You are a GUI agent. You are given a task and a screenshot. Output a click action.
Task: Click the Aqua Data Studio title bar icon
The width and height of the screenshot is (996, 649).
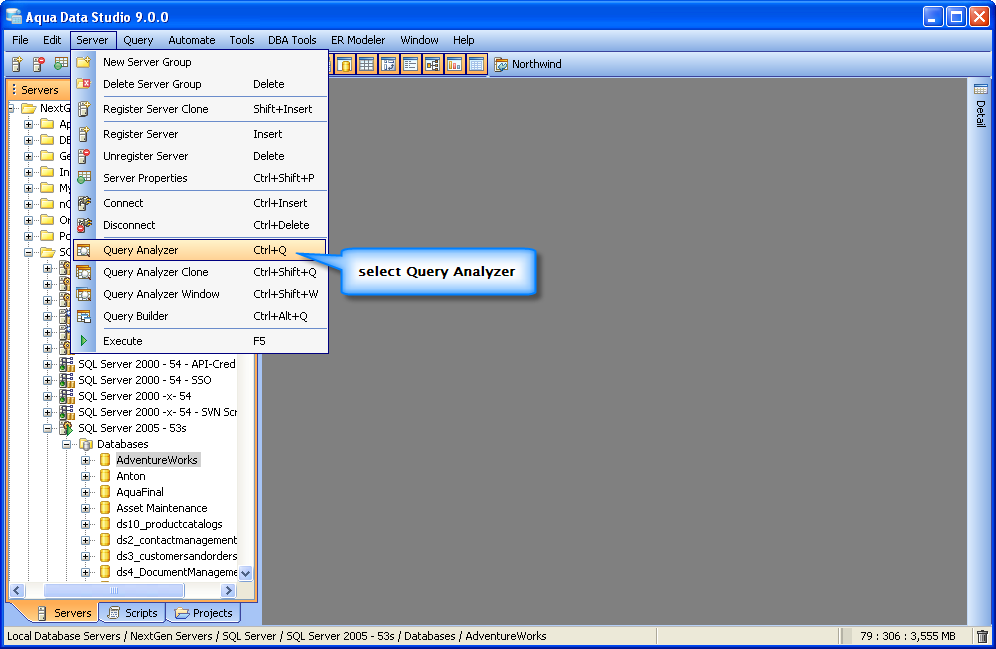tap(13, 17)
